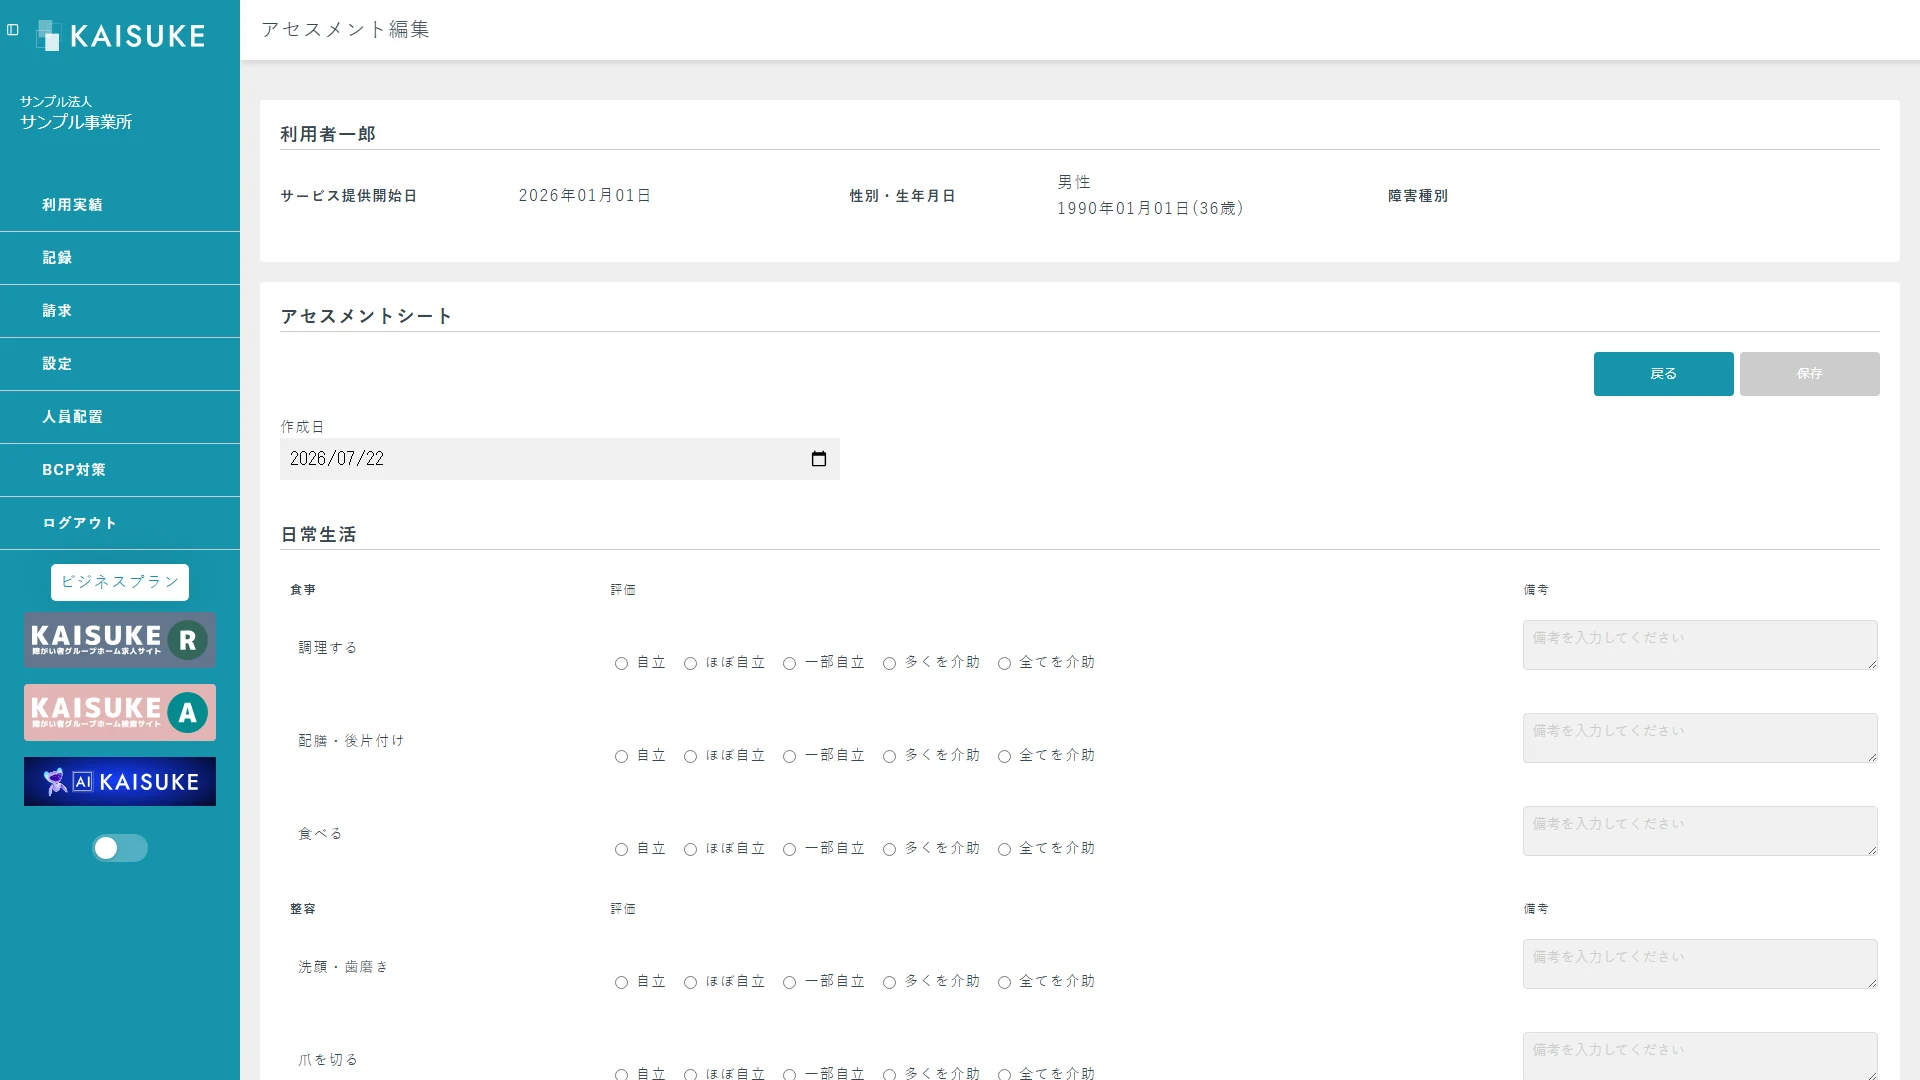The height and width of the screenshot is (1080, 1920).
Task: Click the 備考 field for 配膳・後片付け
Action: (1700, 738)
